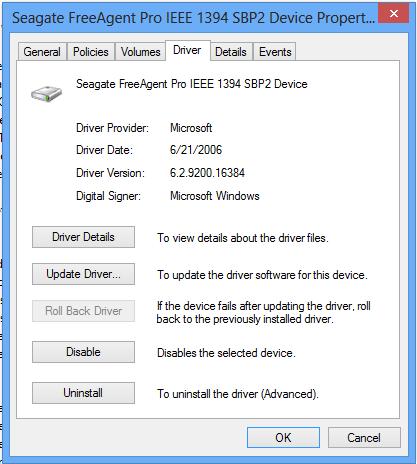Click the device name heading text
Screen dimensions: 417x464
click(192, 84)
